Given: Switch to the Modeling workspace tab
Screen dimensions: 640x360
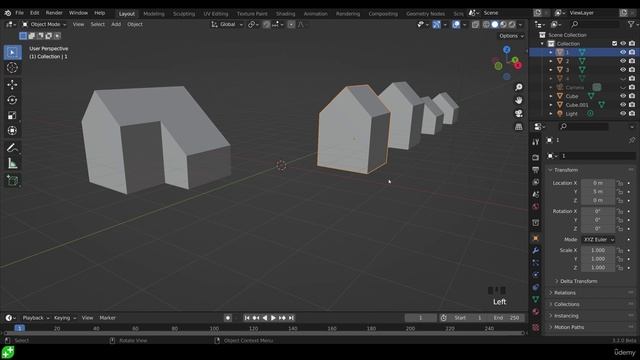Looking at the screenshot, I should [x=154, y=14].
